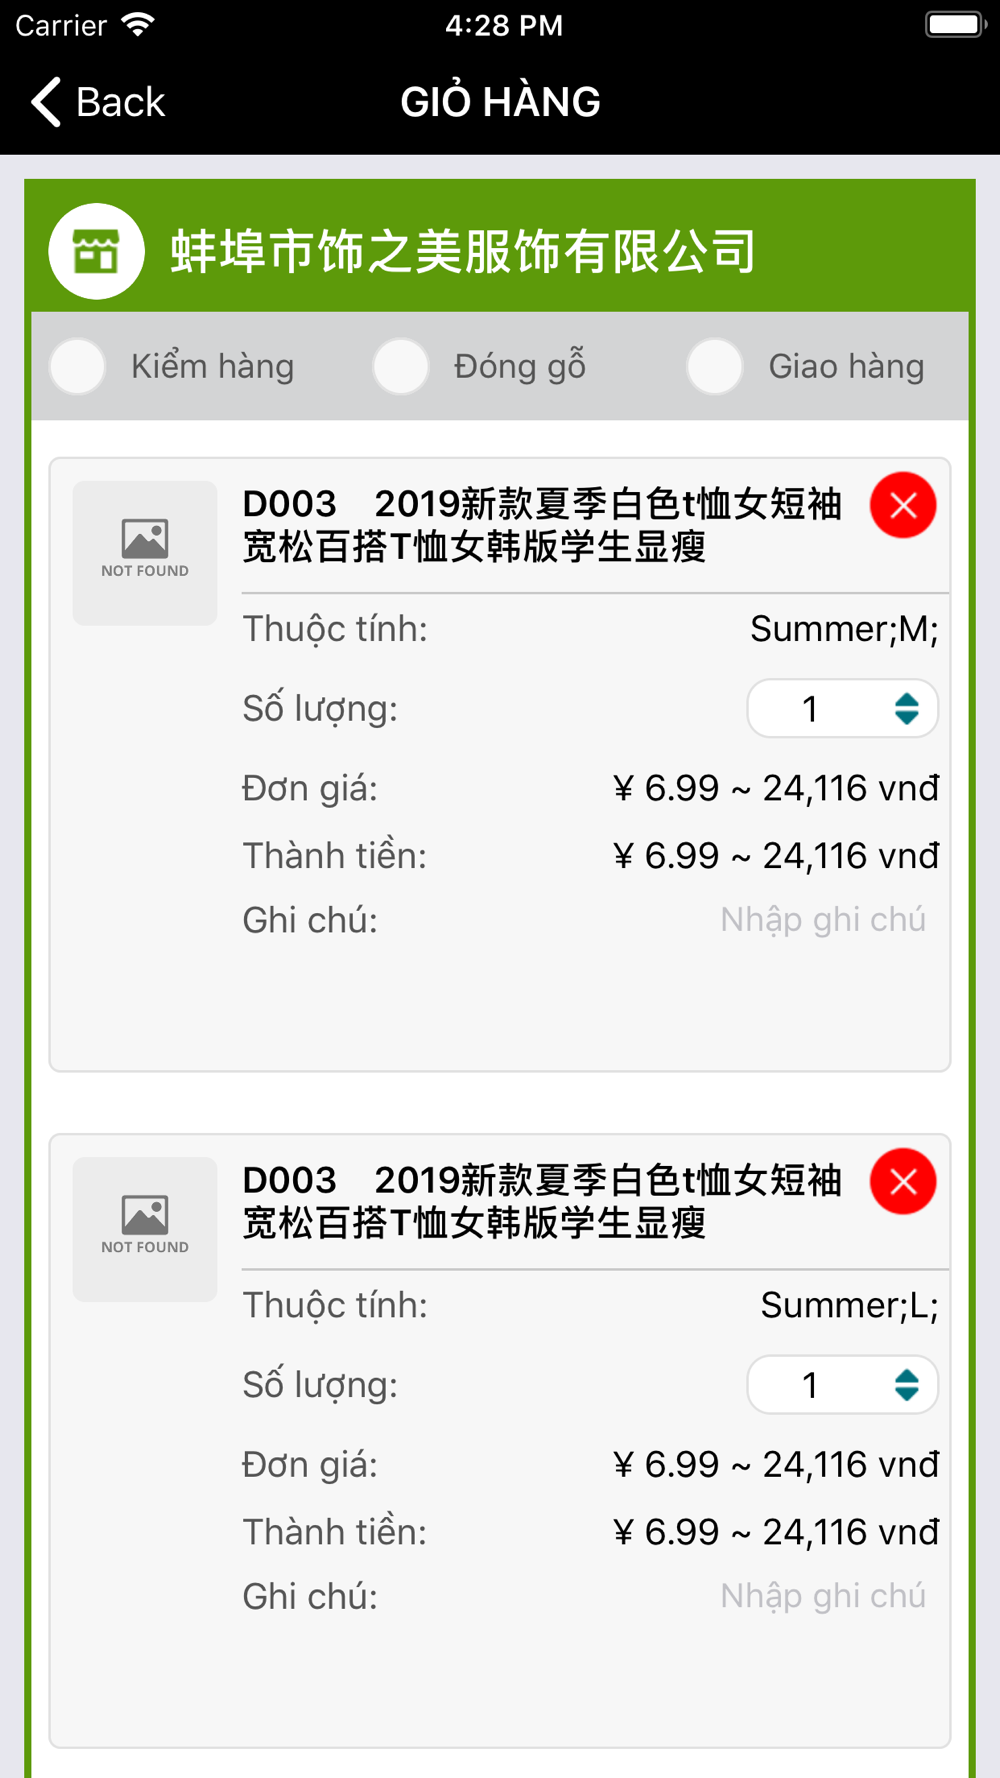Open the first D003 product title
Viewport: 1000px width, 1778px height.
542,525
